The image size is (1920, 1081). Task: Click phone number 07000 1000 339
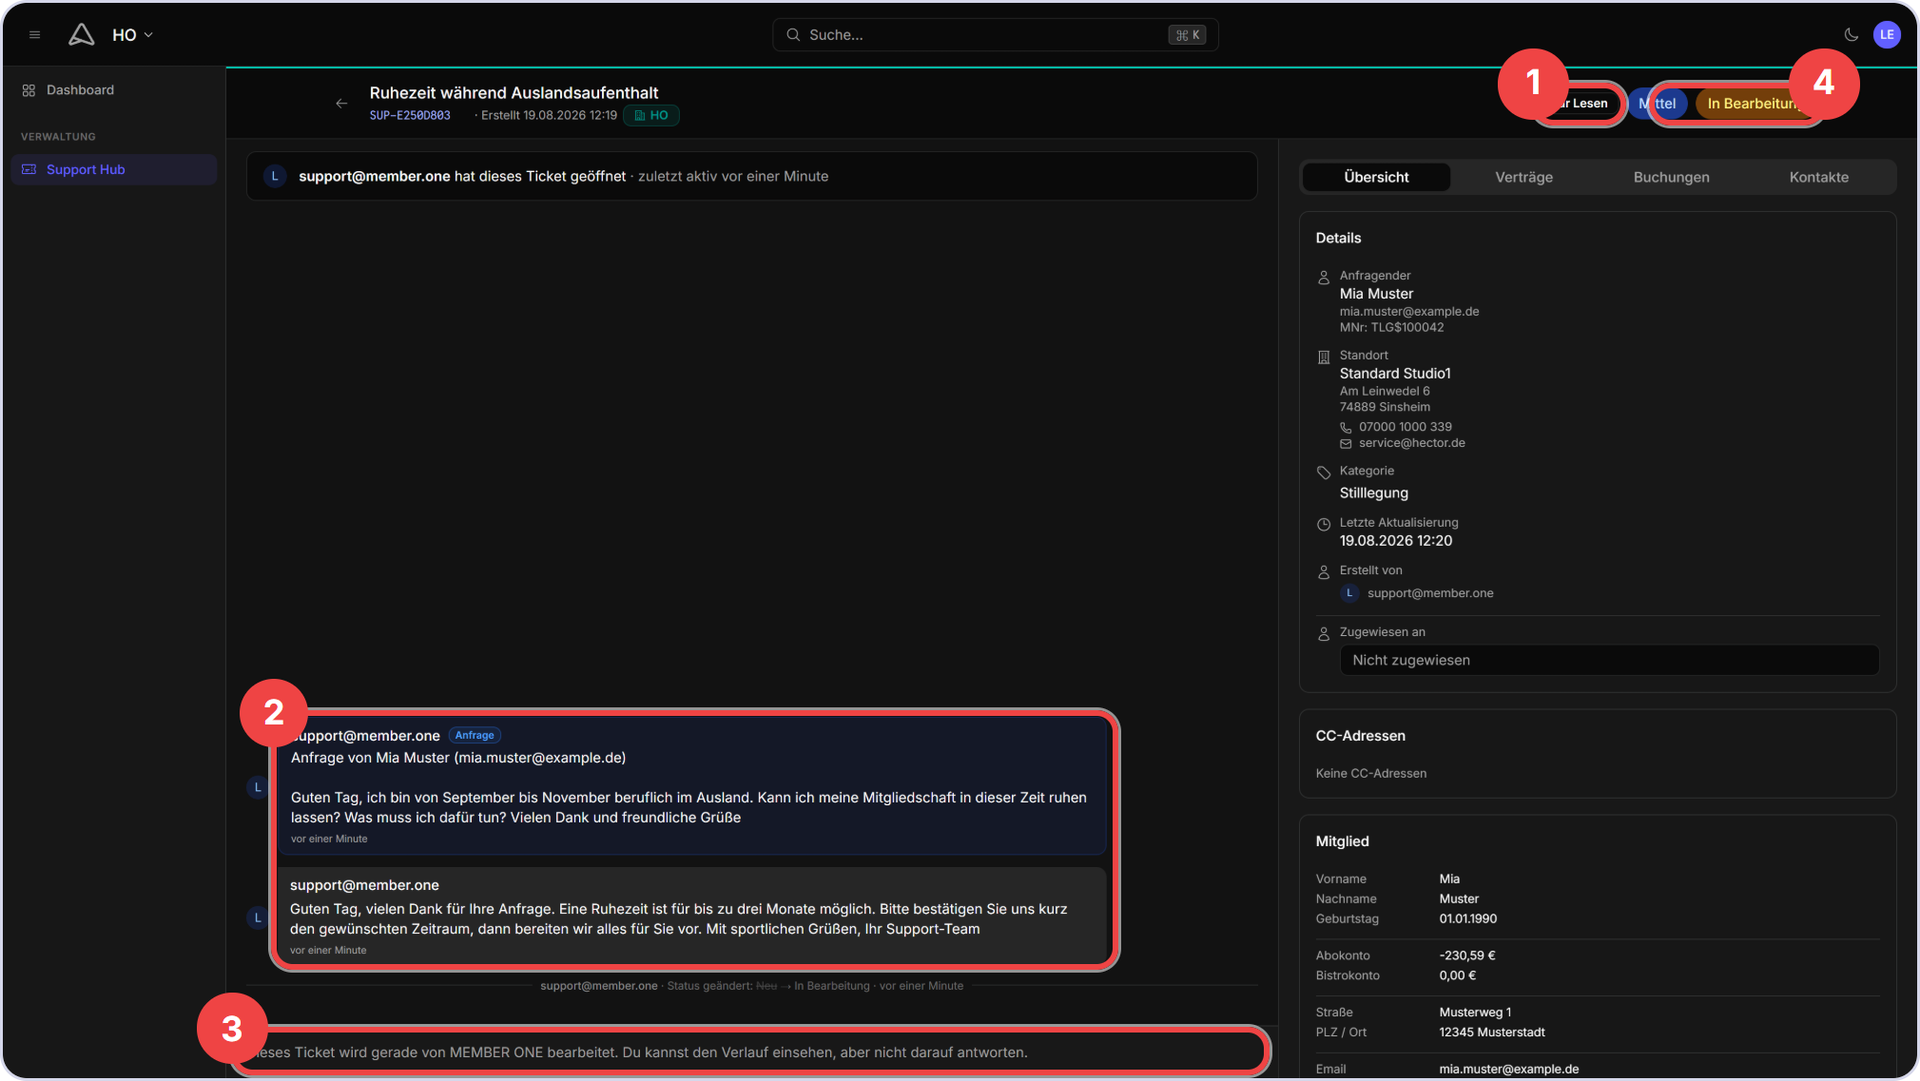coord(1405,427)
